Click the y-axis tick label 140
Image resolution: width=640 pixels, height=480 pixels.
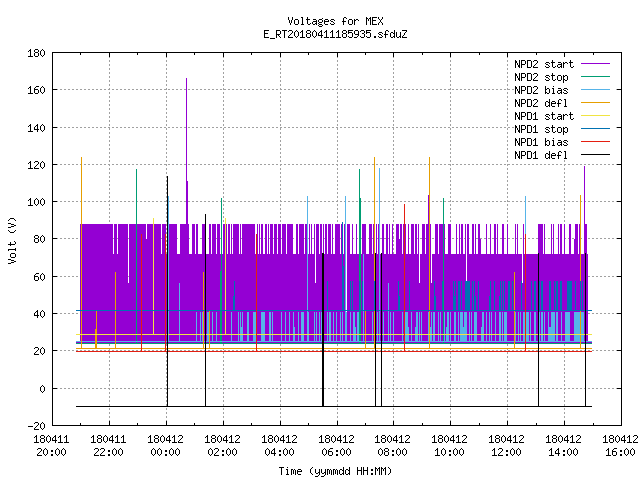36,128
